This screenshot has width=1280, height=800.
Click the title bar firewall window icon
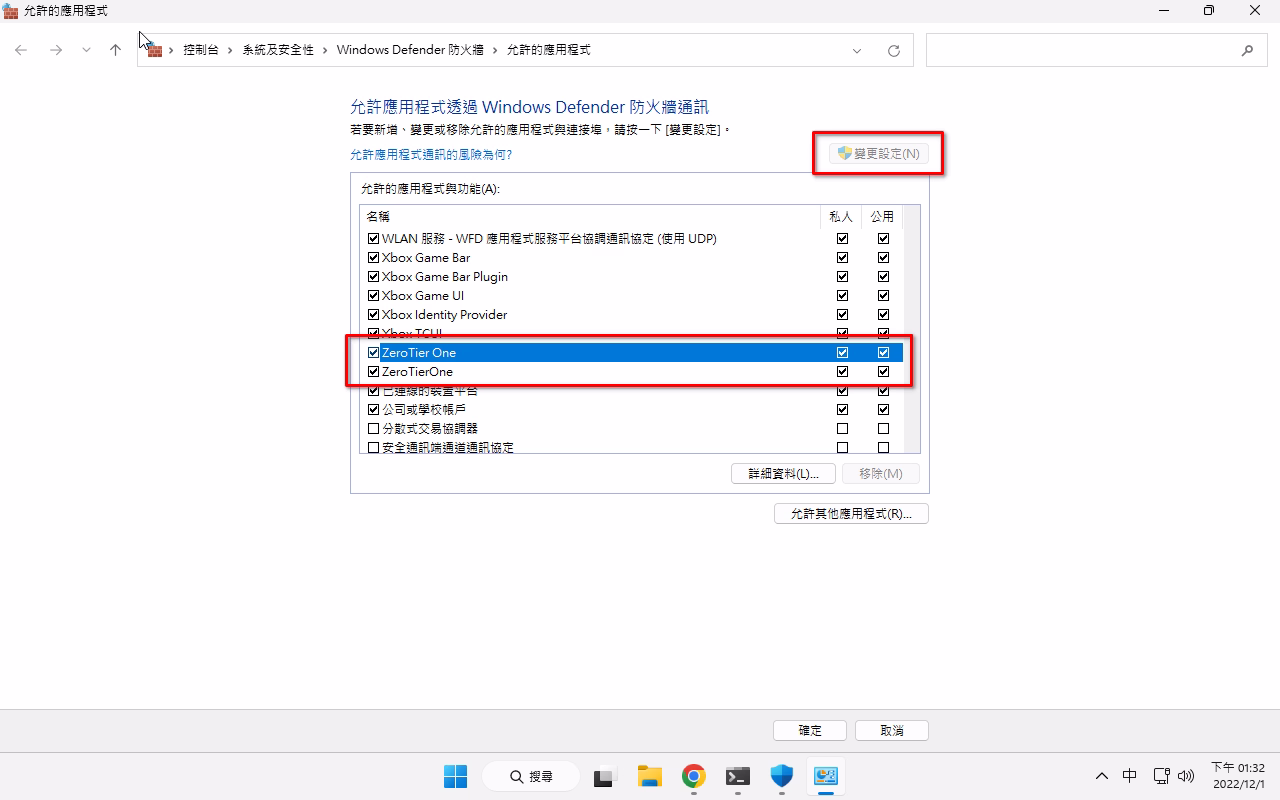click(11, 11)
